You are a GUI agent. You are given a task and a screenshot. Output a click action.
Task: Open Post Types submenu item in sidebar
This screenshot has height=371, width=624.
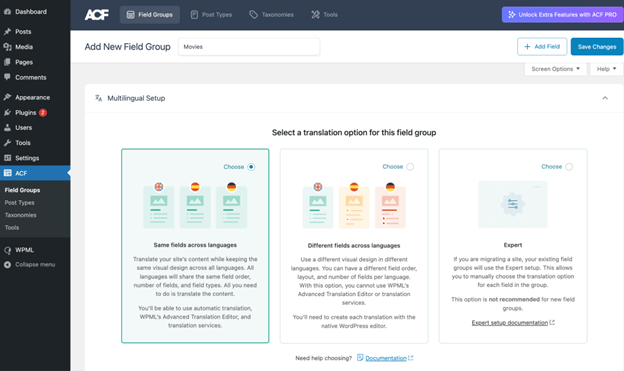[x=20, y=203]
